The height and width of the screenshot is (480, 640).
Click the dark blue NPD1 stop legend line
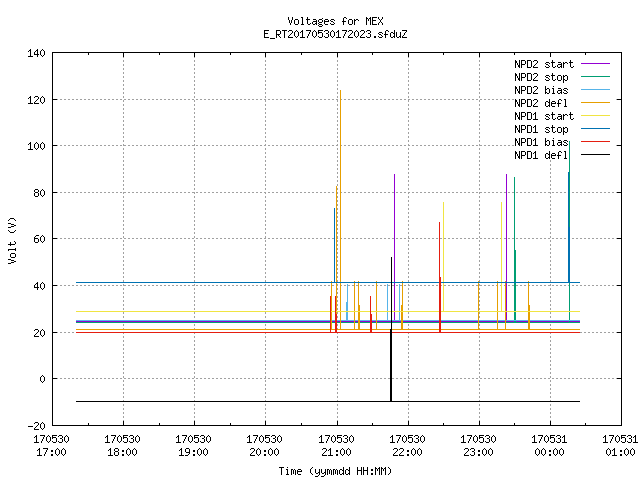(596, 129)
